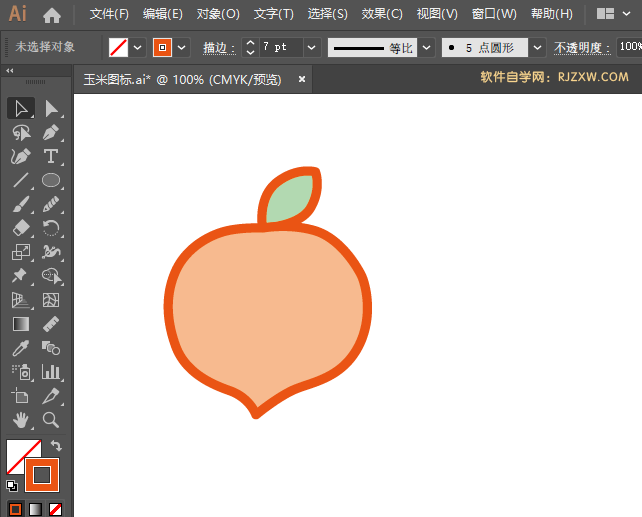642x517 pixels.
Task: Open the 效果(C) menu
Action: click(x=381, y=14)
